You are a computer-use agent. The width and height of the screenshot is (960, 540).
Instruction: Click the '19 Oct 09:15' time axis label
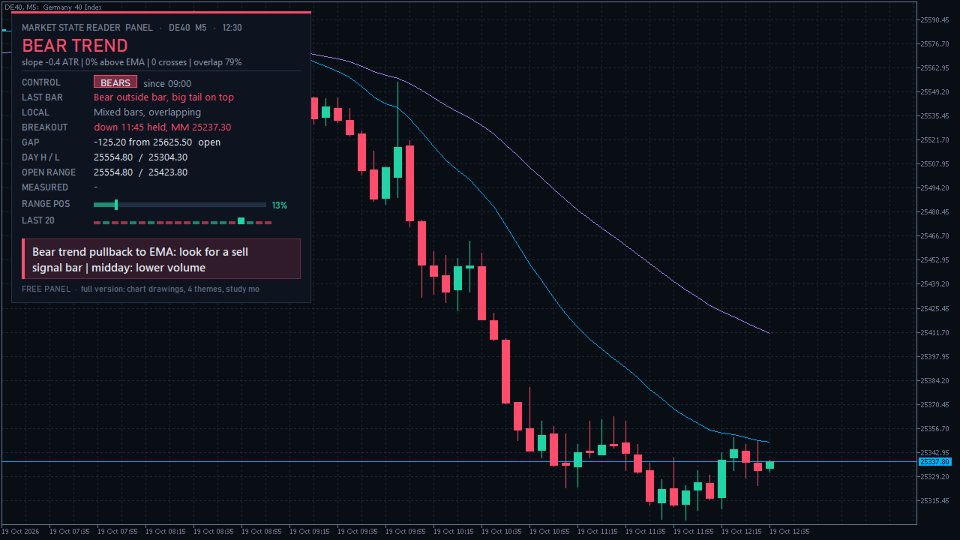(309, 531)
